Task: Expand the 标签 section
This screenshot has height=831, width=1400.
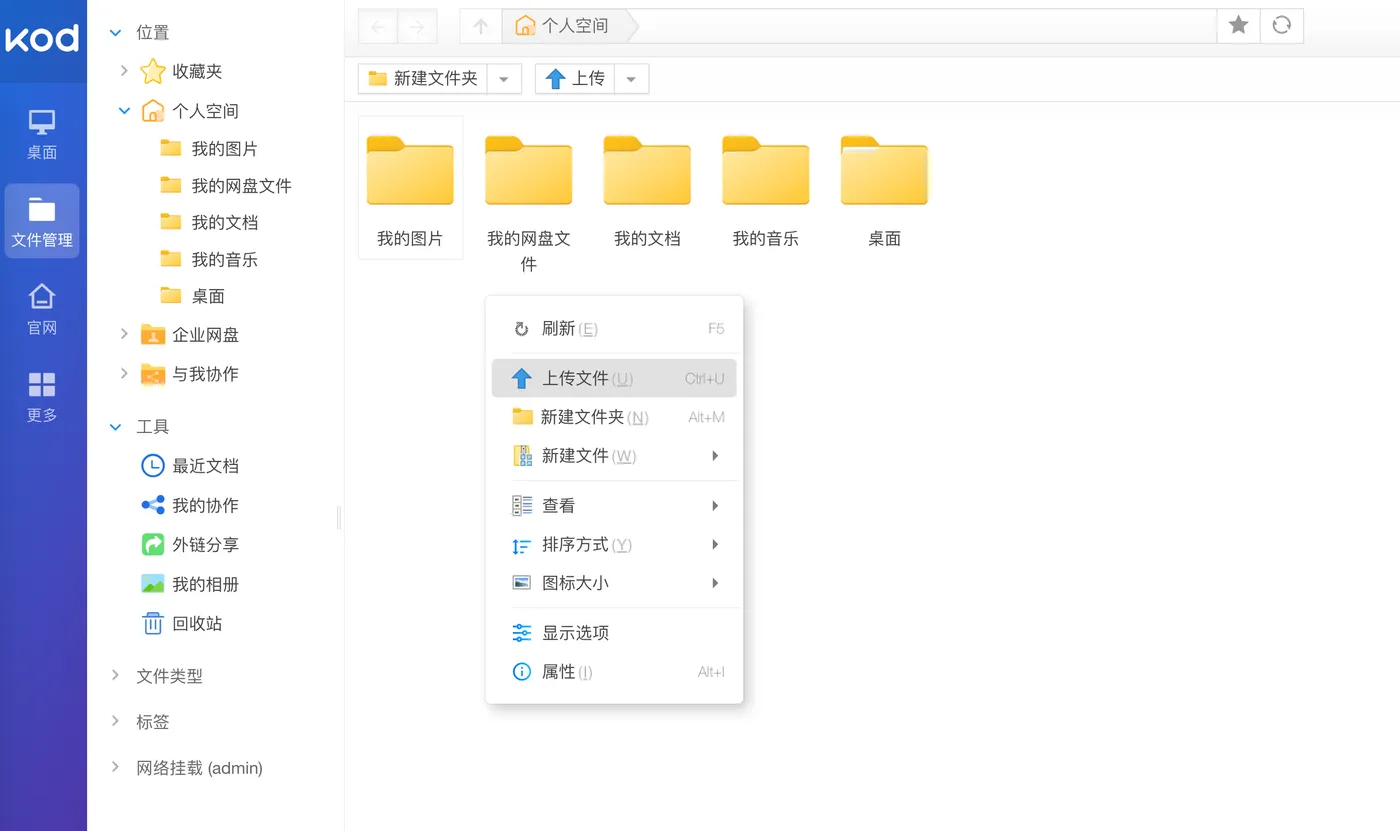Action: point(115,722)
